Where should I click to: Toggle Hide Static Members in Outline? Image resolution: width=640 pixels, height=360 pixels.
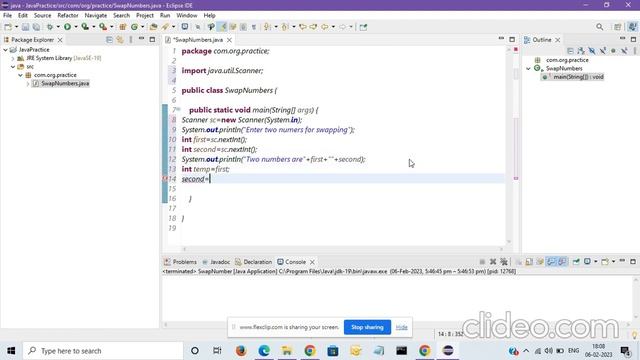point(602,51)
